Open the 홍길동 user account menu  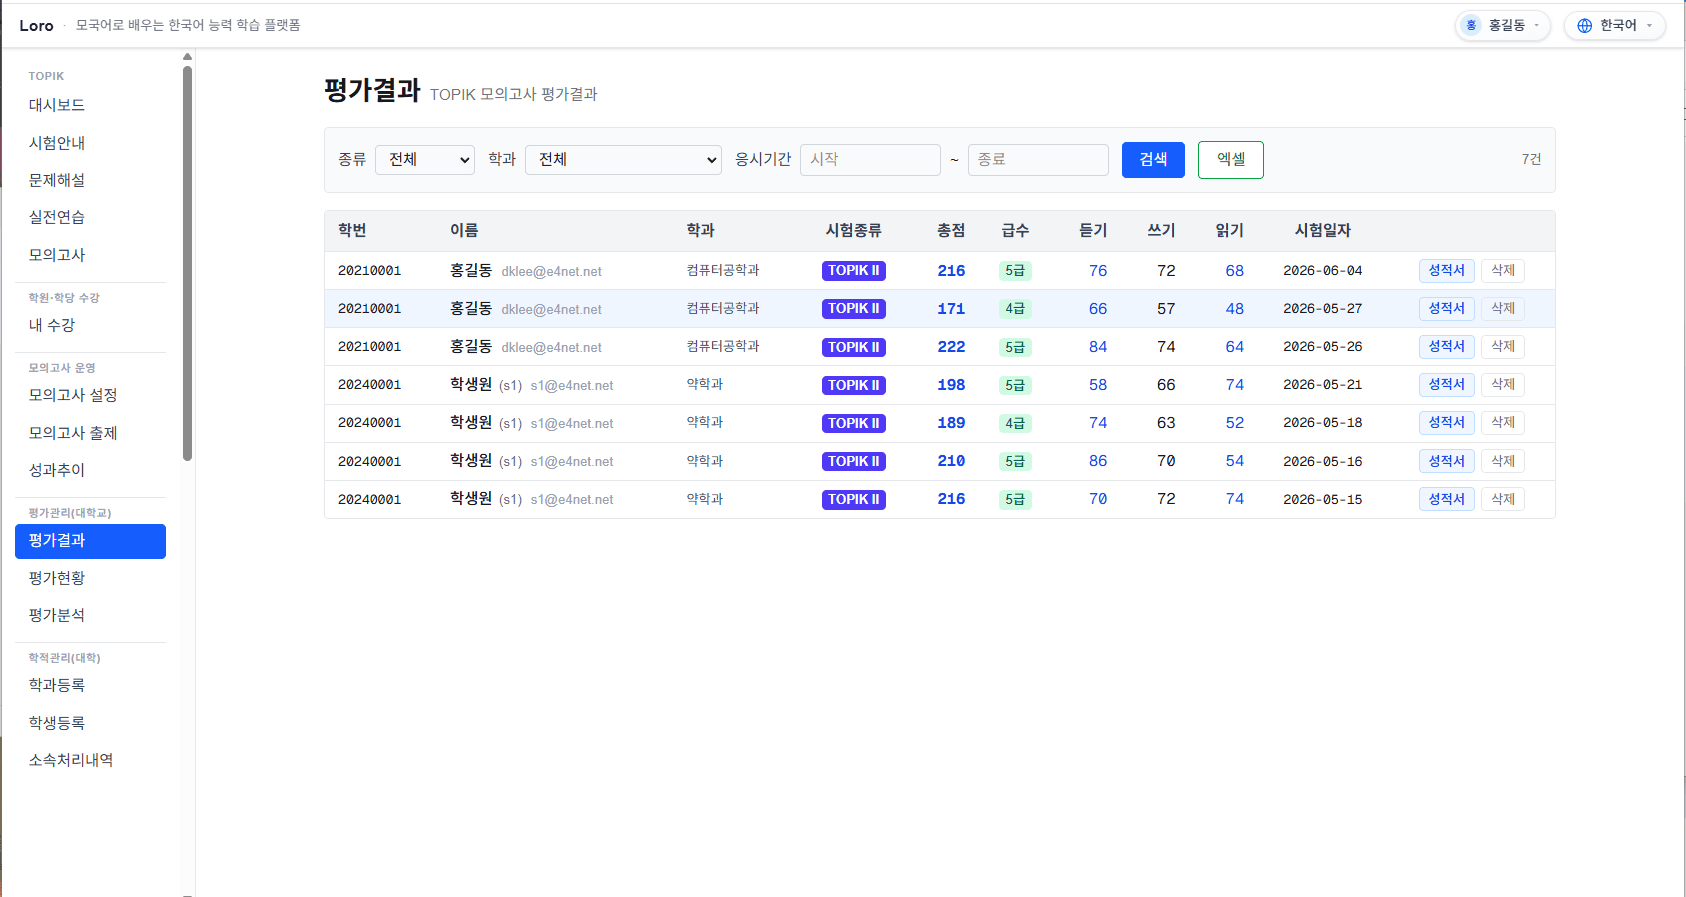point(1502,25)
